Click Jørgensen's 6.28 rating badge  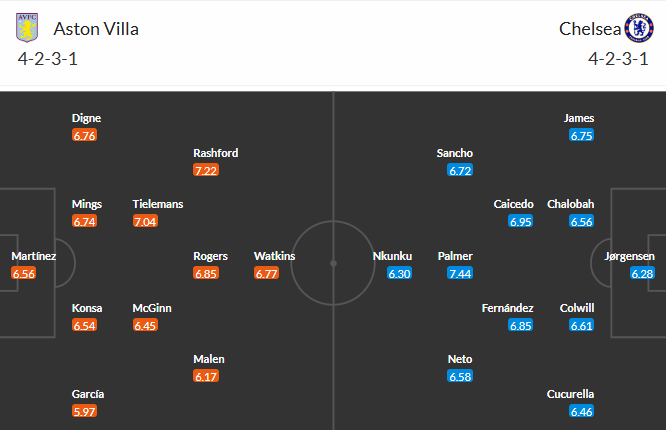coord(642,273)
